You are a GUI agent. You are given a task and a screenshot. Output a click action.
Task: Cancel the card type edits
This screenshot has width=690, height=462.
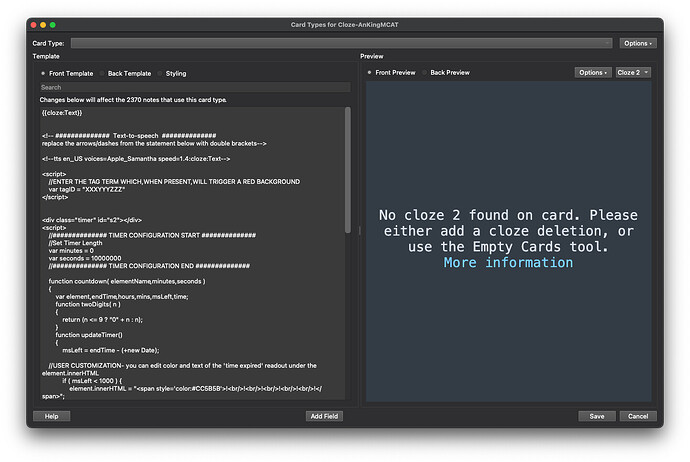pyautogui.click(x=634, y=416)
